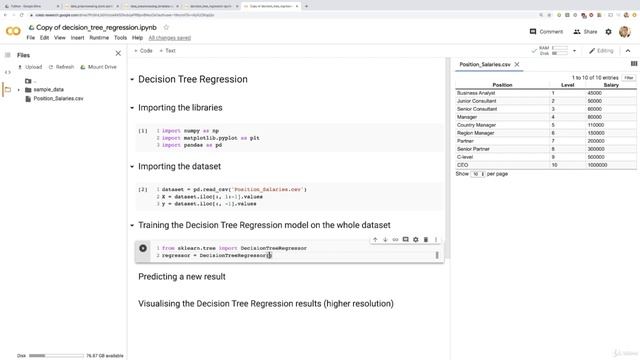Open the Insert menu
Screen dimensions: 640x360
pyautogui.click(x=77, y=38)
